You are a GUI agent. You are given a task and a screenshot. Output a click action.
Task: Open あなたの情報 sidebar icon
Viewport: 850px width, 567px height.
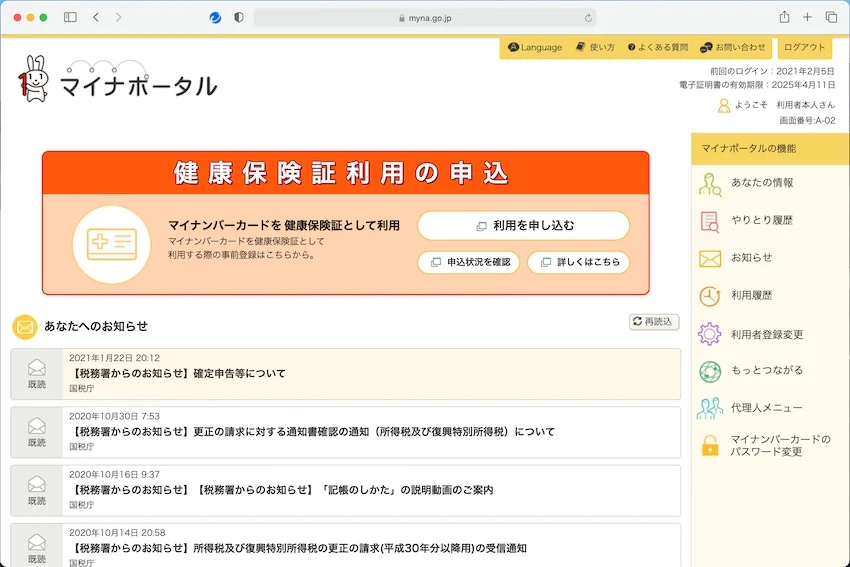coord(710,184)
